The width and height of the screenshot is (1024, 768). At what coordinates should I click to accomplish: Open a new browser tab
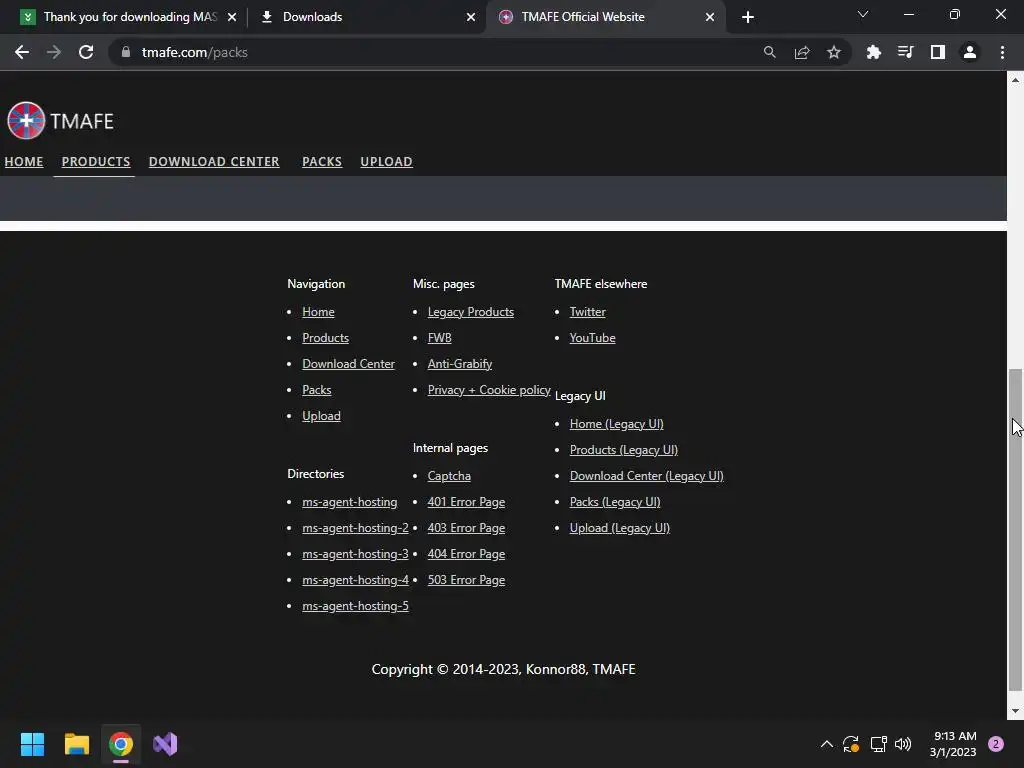tap(748, 17)
